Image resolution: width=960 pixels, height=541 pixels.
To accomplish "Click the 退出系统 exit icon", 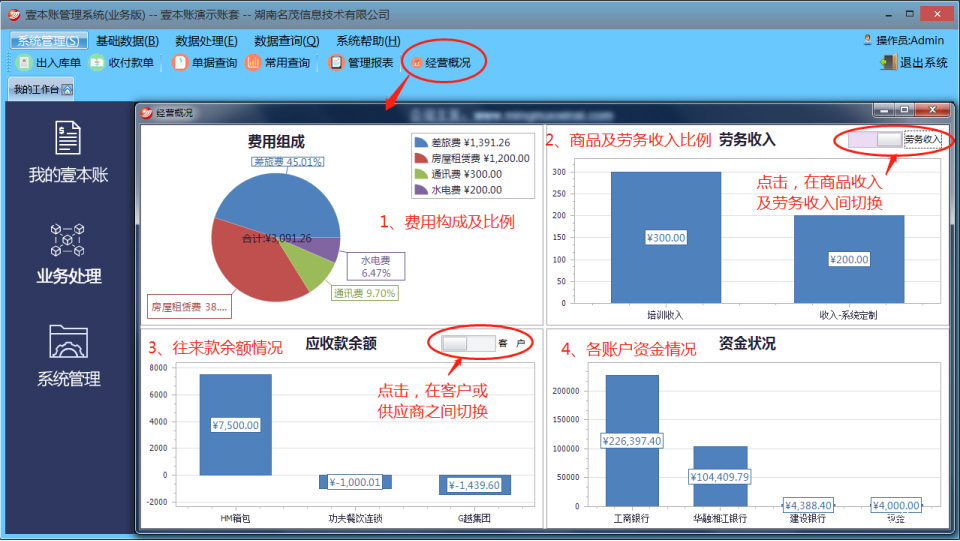I will coord(887,63).
